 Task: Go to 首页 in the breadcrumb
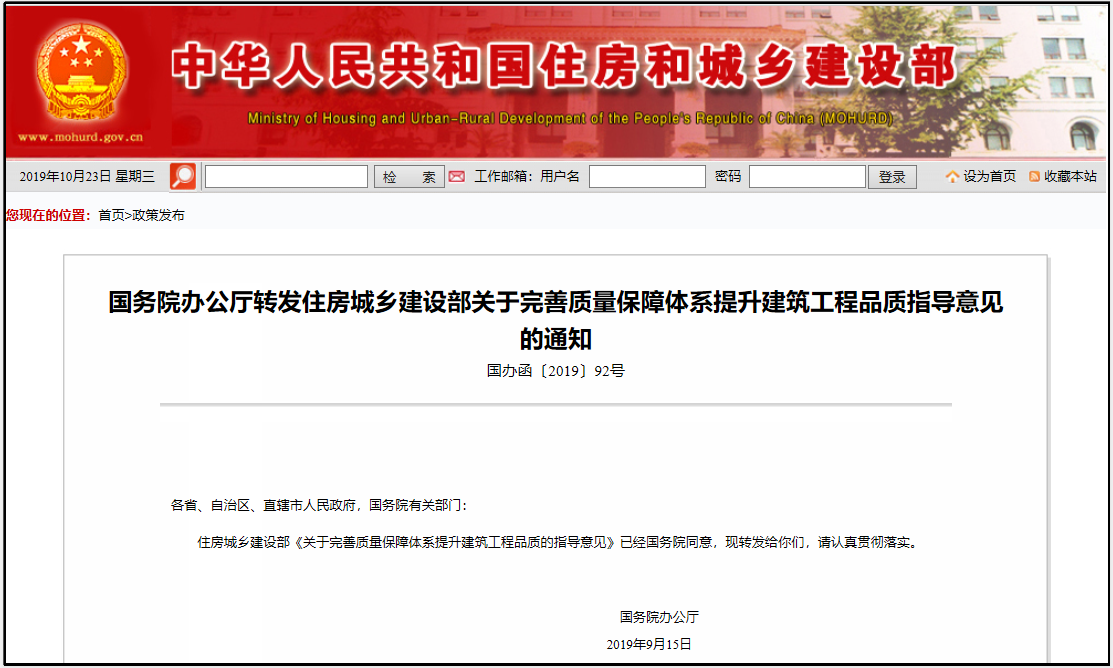pyautogui.click(x=111, y=215)
